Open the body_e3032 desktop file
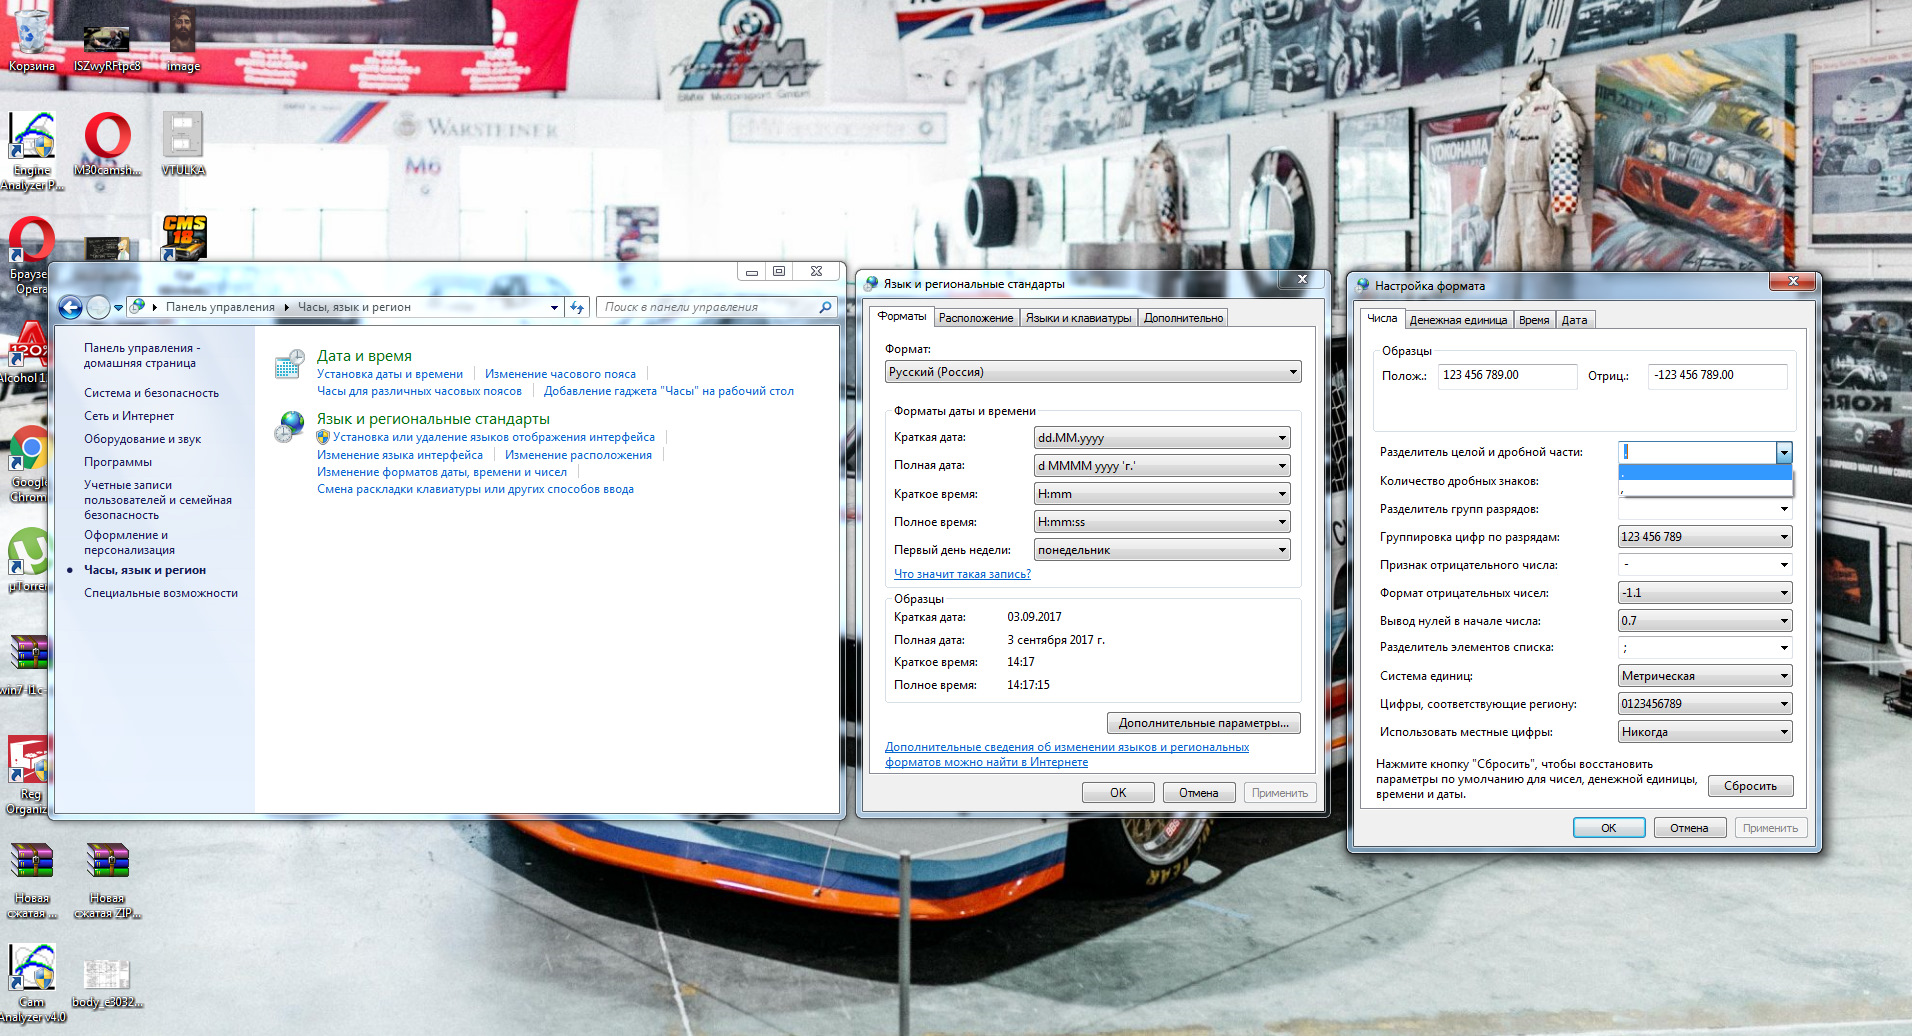The width and height of the screenshot is (1912, 1036). click(x=107, y=983)
